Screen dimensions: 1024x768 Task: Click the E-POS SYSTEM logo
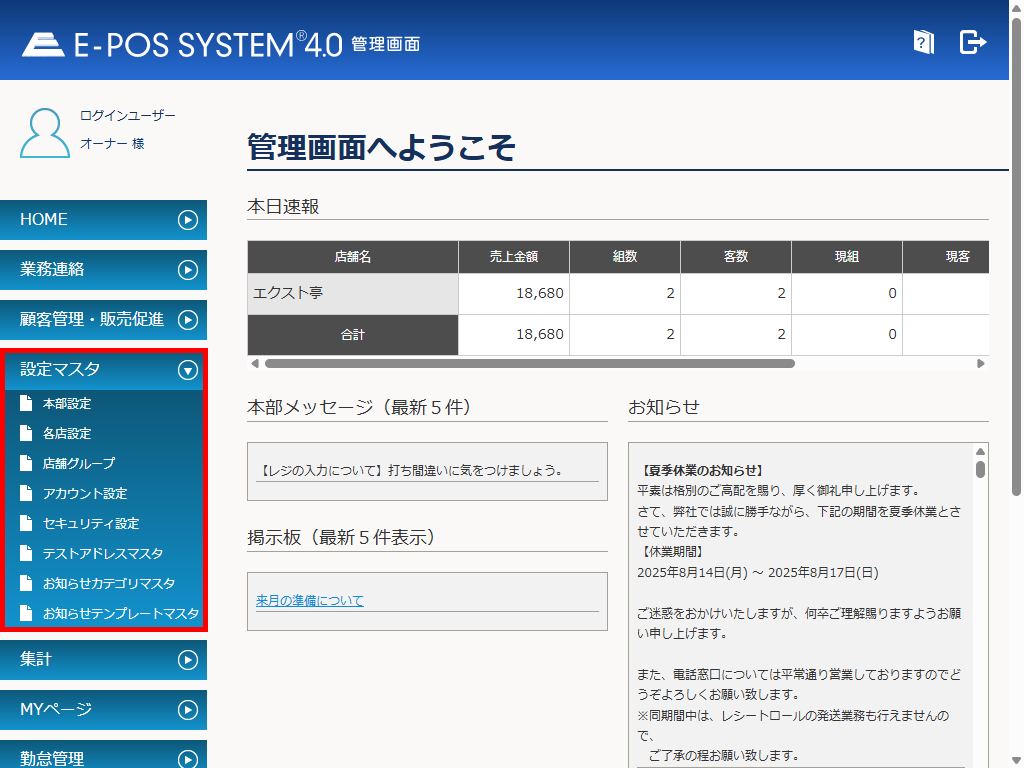182,44
